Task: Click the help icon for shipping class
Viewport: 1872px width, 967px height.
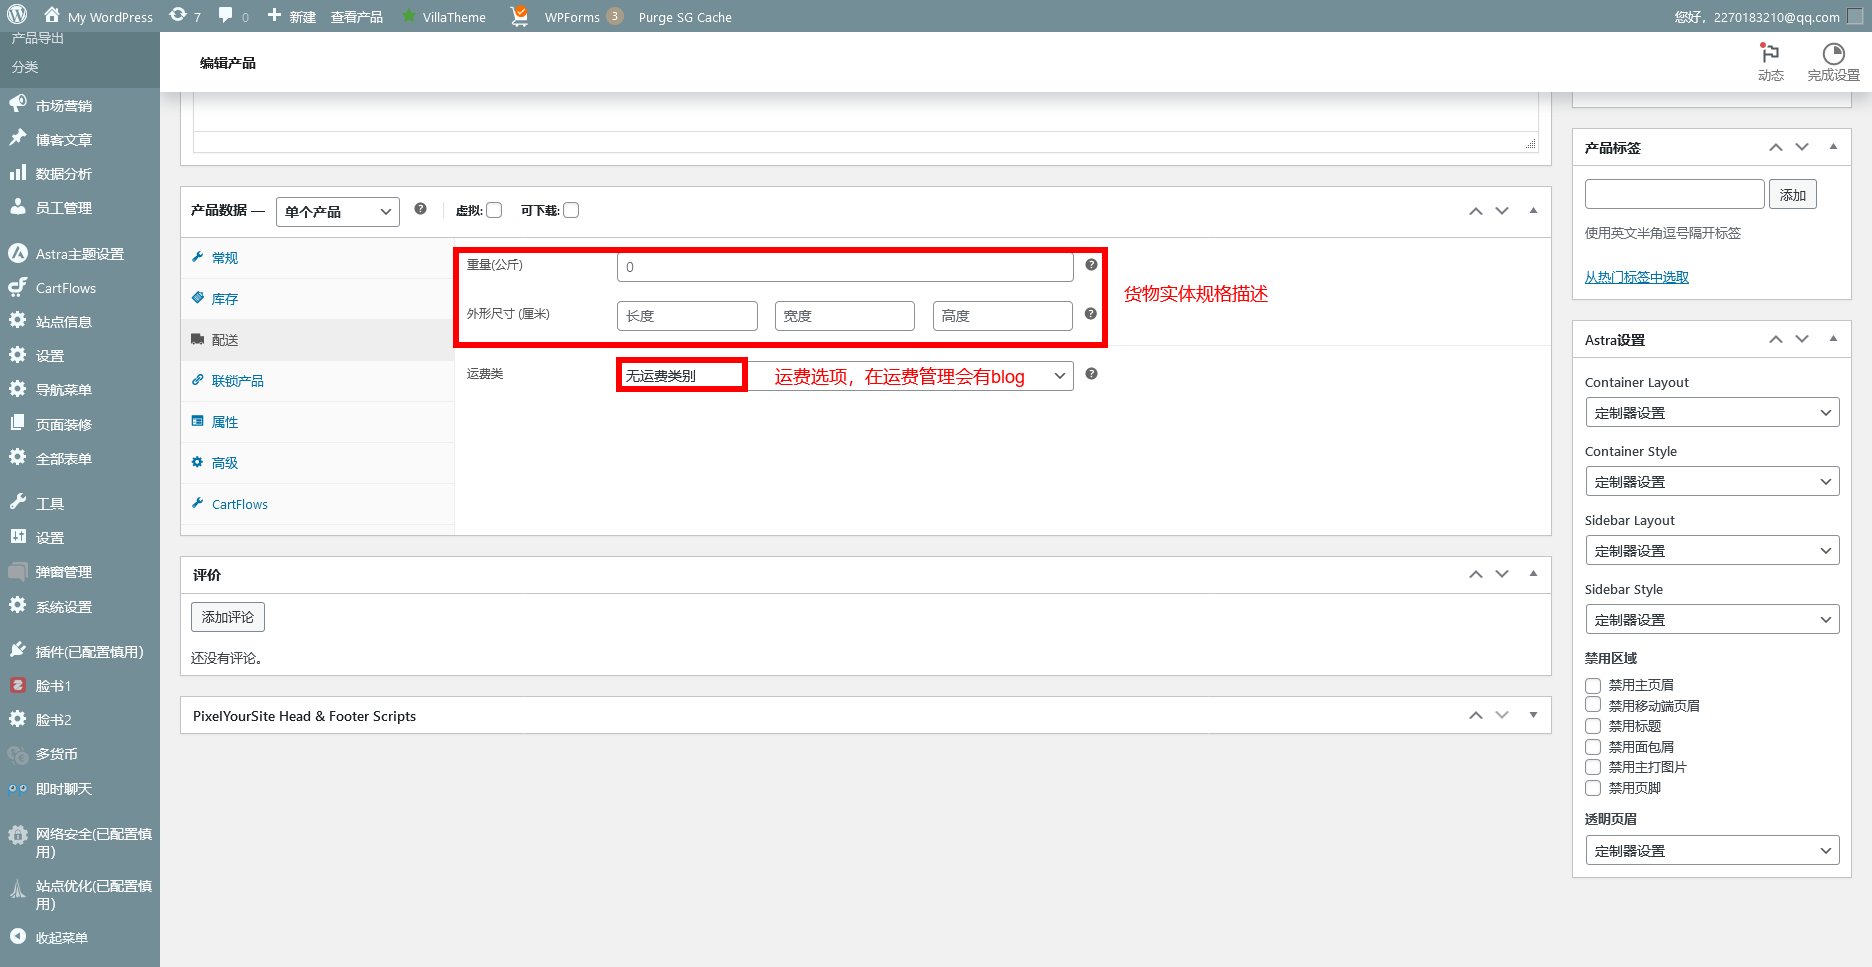Action: [x=1091, y=374]
